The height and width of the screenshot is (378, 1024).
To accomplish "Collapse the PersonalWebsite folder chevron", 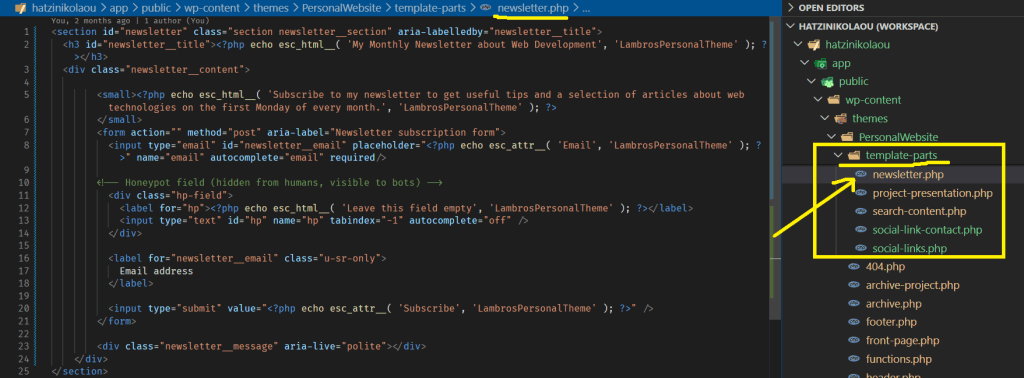I will click(831, 137).
